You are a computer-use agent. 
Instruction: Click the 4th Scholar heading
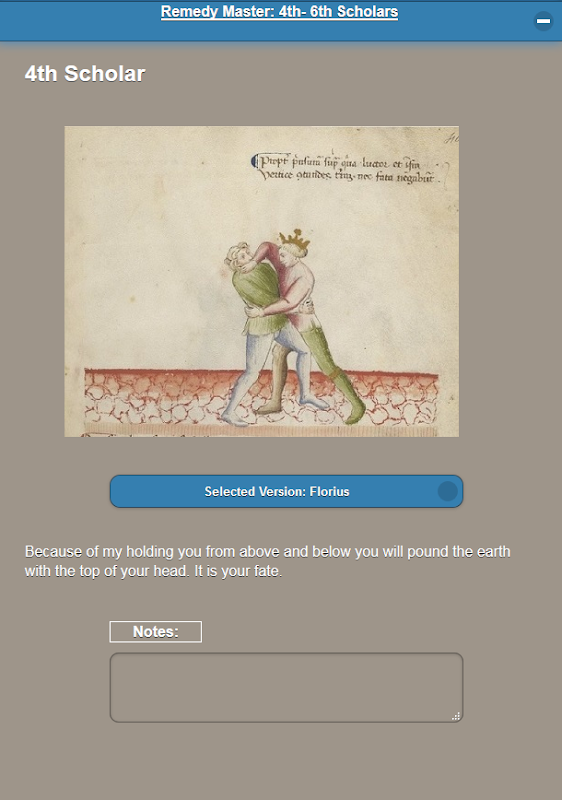pyautogui.click(x=85, y=74)
